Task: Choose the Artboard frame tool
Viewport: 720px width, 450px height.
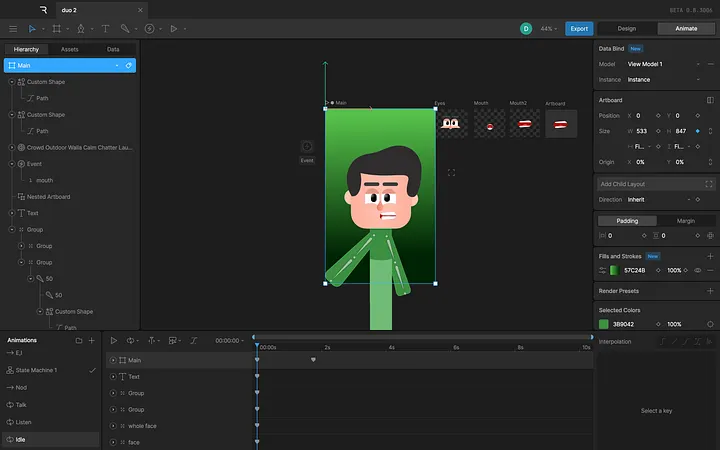Action: click(x=55, y=29)
